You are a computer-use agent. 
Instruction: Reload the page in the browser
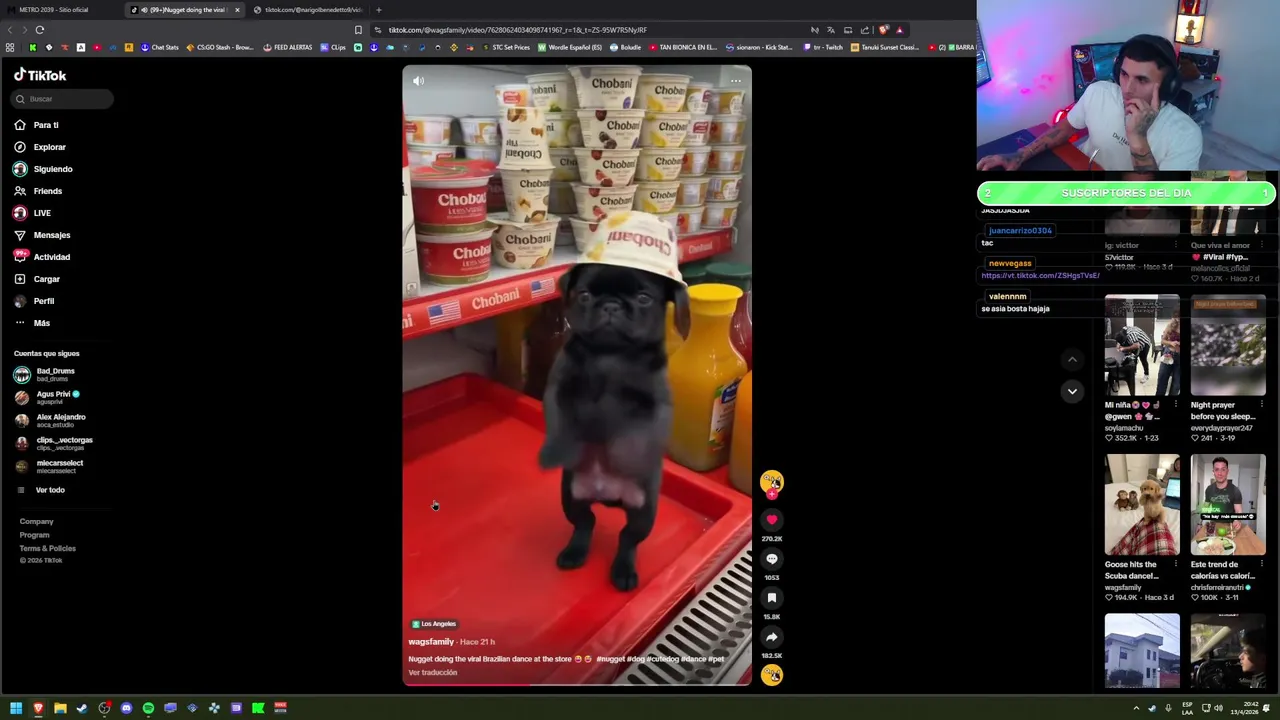[x=40, y=30]
